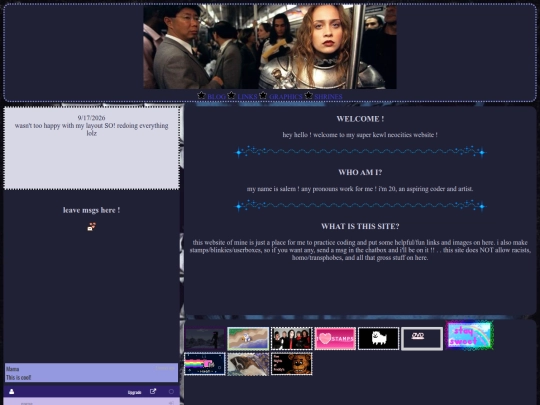This screenshot has width=540, height=405.
Task: Click the band photo stamp
Action: tap(292, 339)
